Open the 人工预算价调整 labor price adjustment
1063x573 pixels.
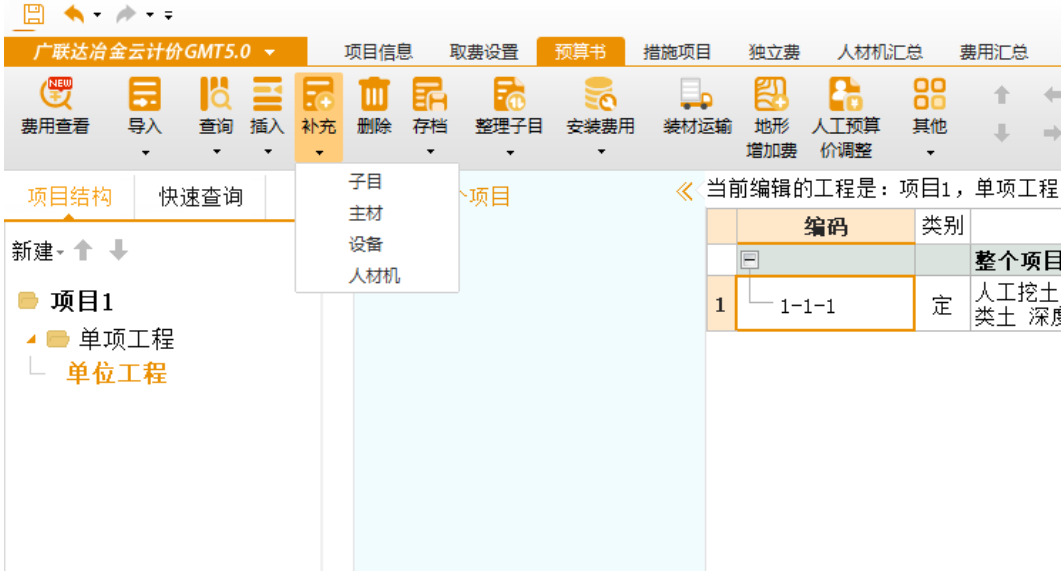tap(845, 95)
